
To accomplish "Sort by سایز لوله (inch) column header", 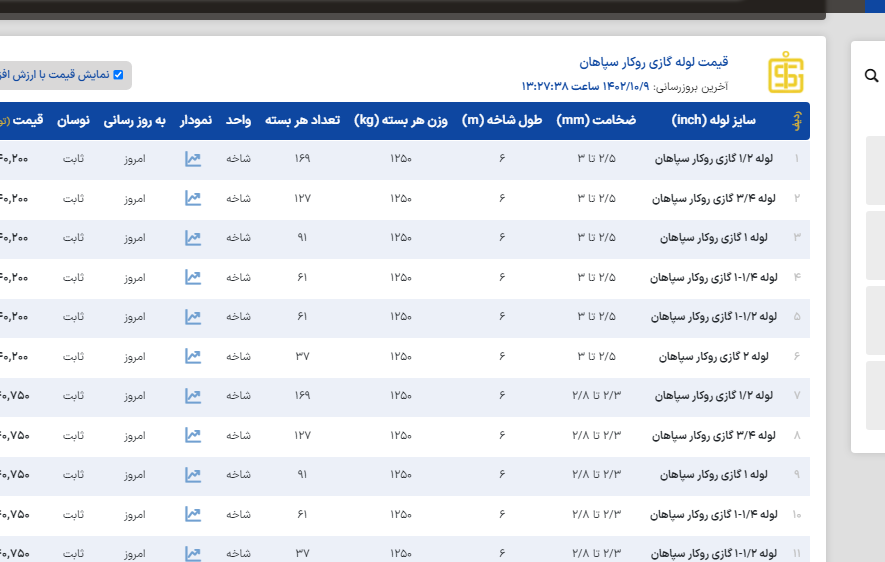I will (x=715, y=121).
